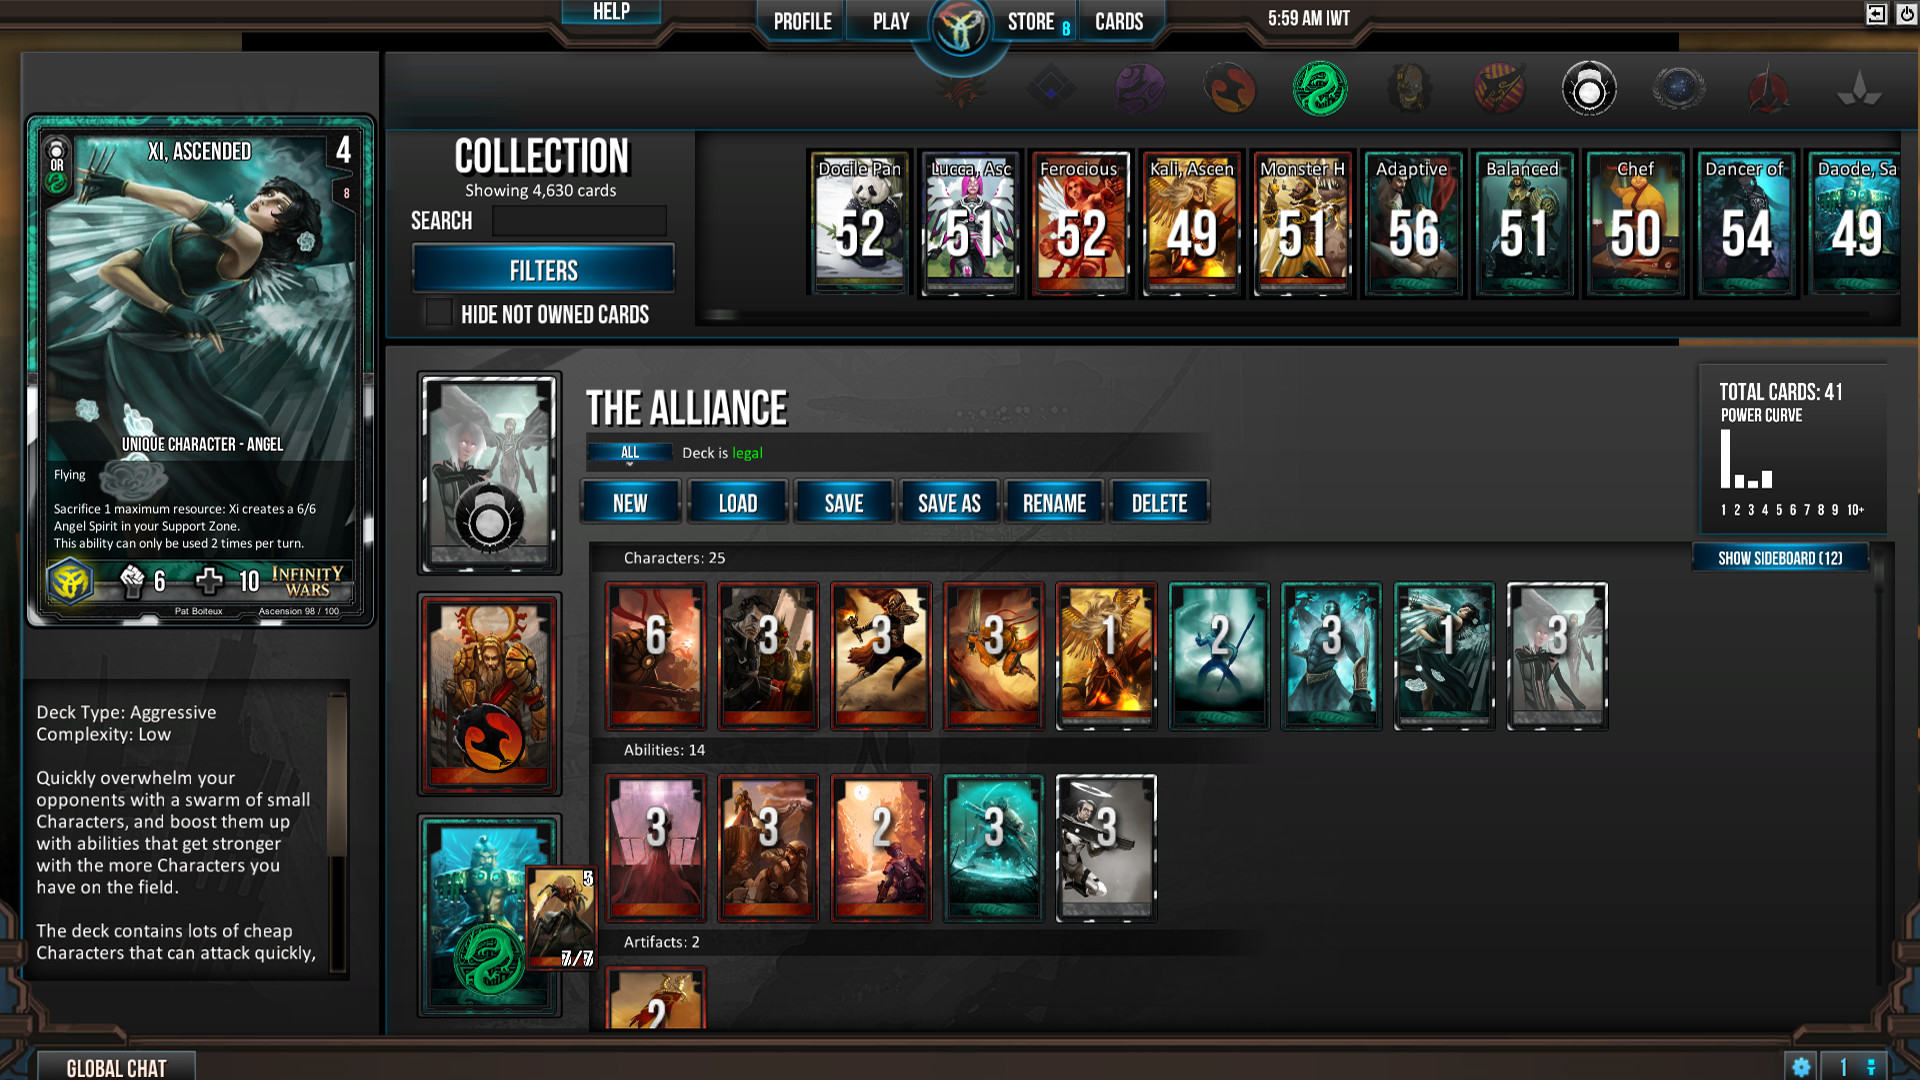Open the chat settings gear icon
Viewport: 1920px width, 1080px height.
click(x=1801, y=1067)
